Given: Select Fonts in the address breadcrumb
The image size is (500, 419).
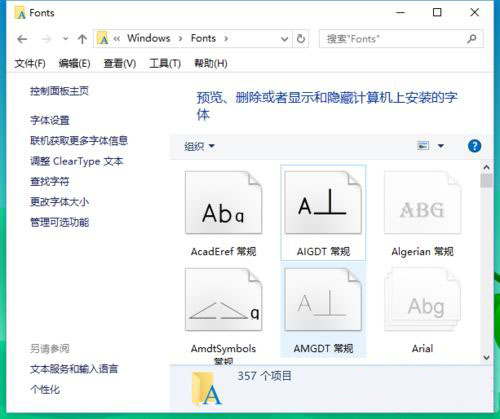Looking at the screenshot, I should pos(203,38).
